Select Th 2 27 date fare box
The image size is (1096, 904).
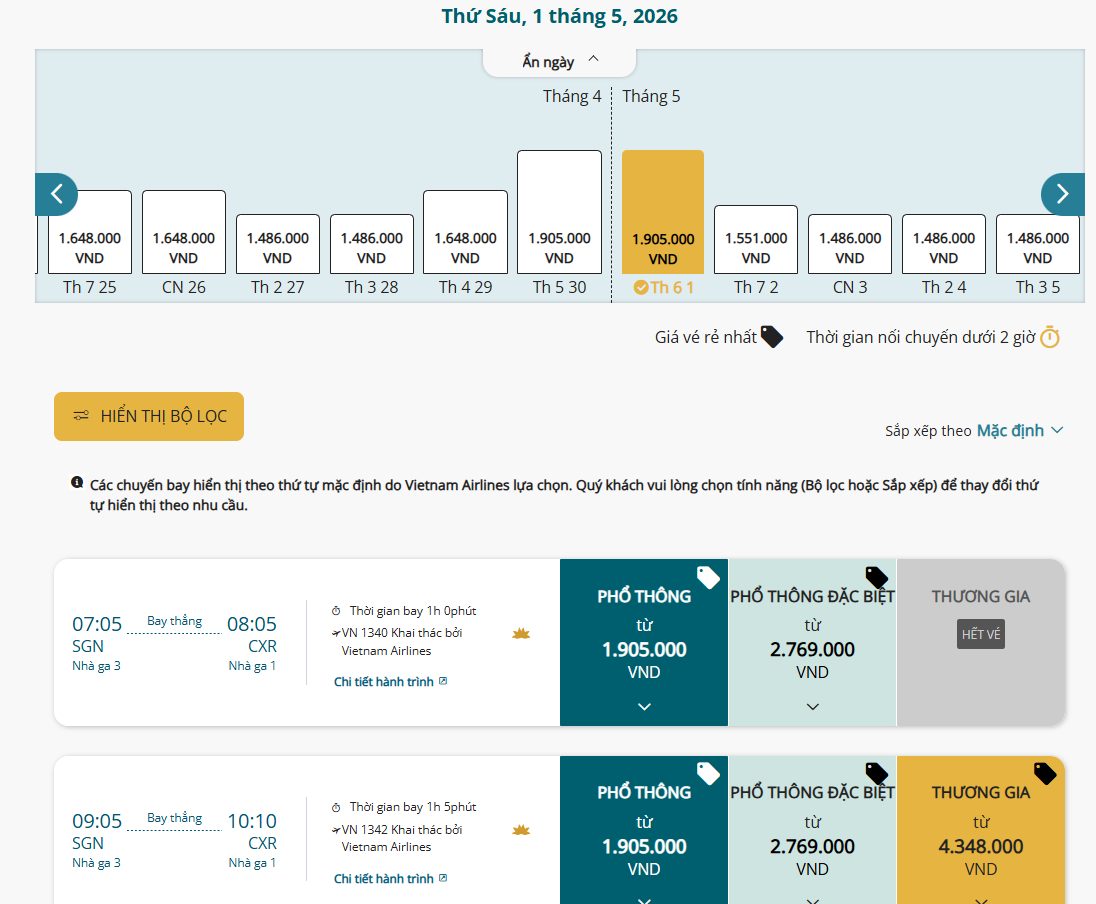point(278,245)
